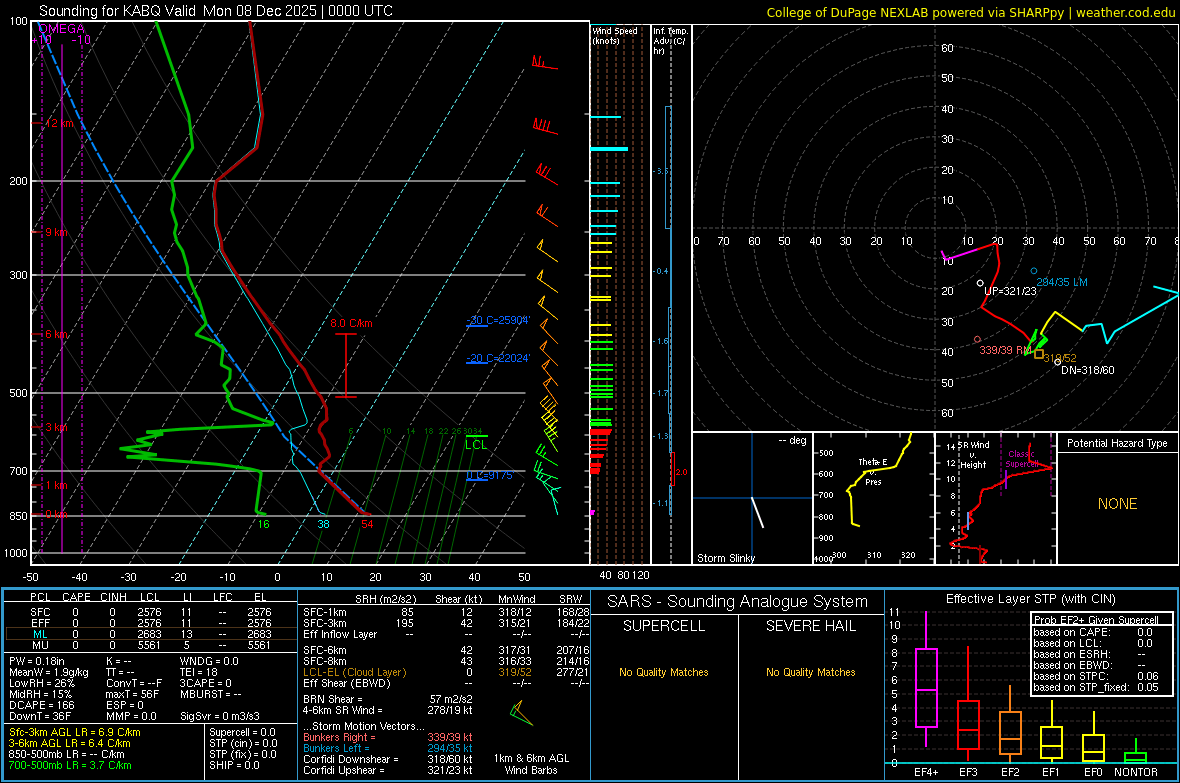Click No Quality Matches under SEVERE HAIL

[810, 672]
